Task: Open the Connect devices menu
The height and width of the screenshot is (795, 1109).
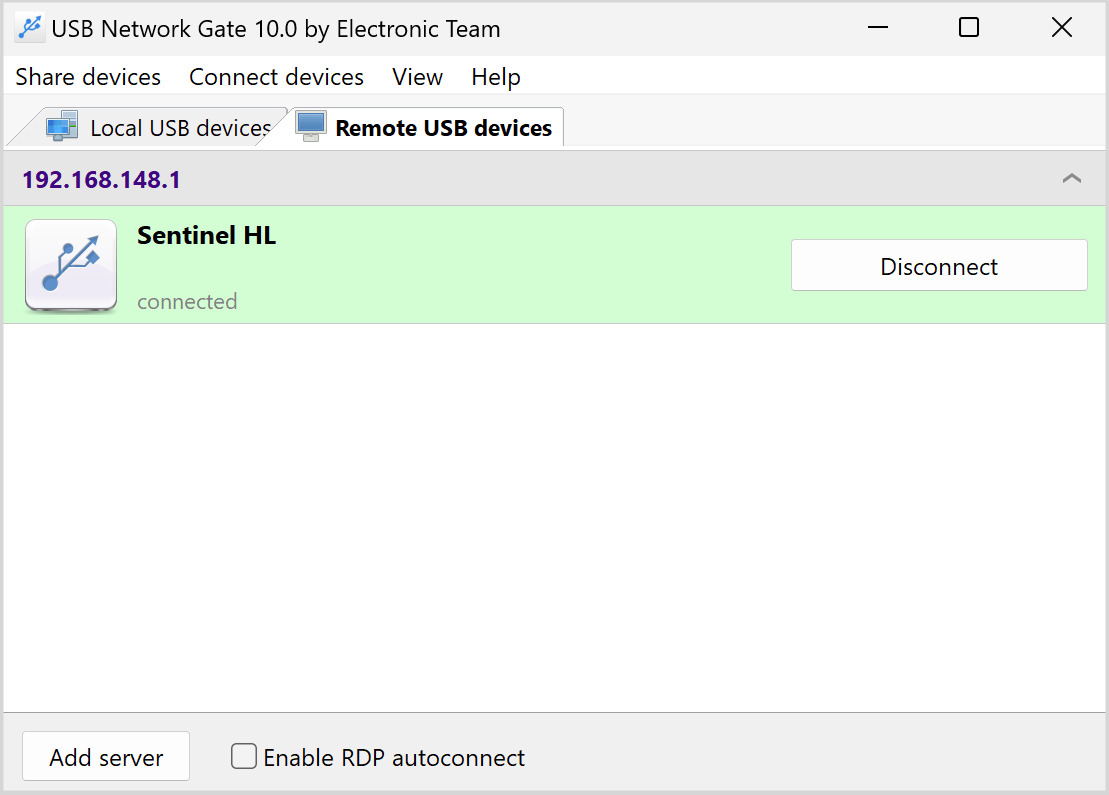Action: tap(276, 77)
